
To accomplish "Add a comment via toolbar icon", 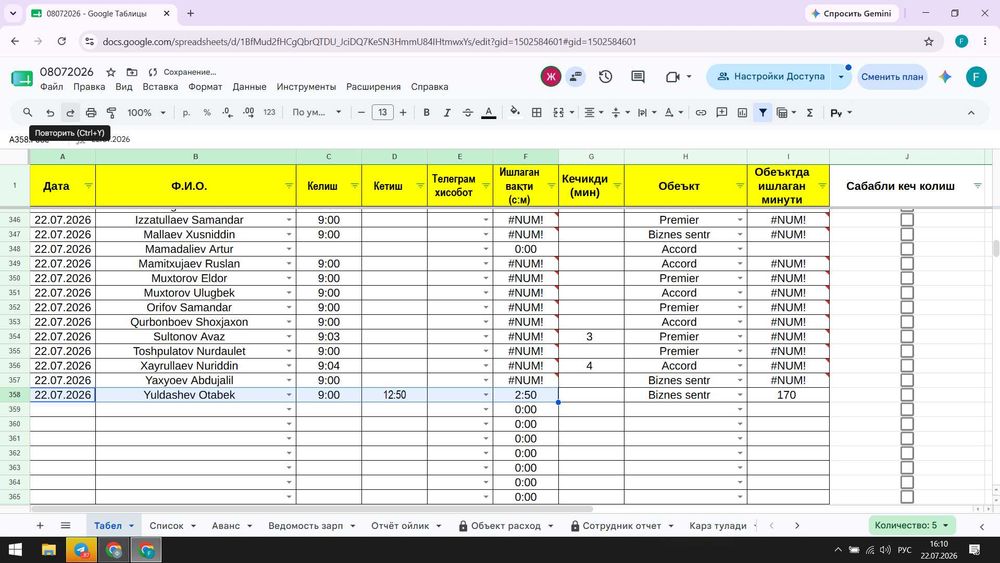I will 721,112.
